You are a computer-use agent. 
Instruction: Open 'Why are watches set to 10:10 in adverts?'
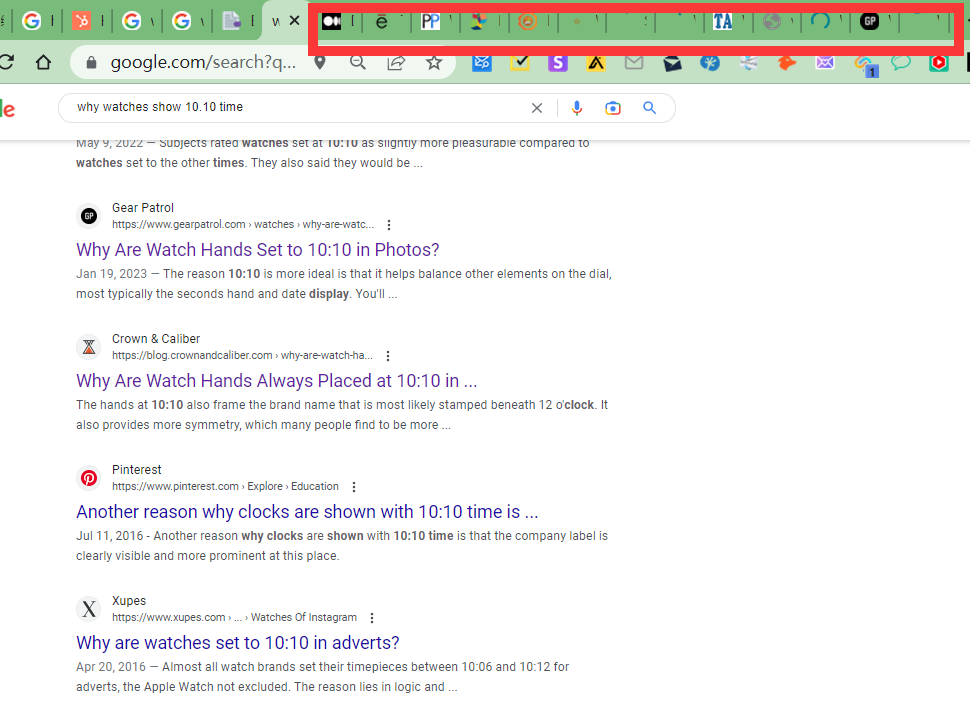(238, 643)
